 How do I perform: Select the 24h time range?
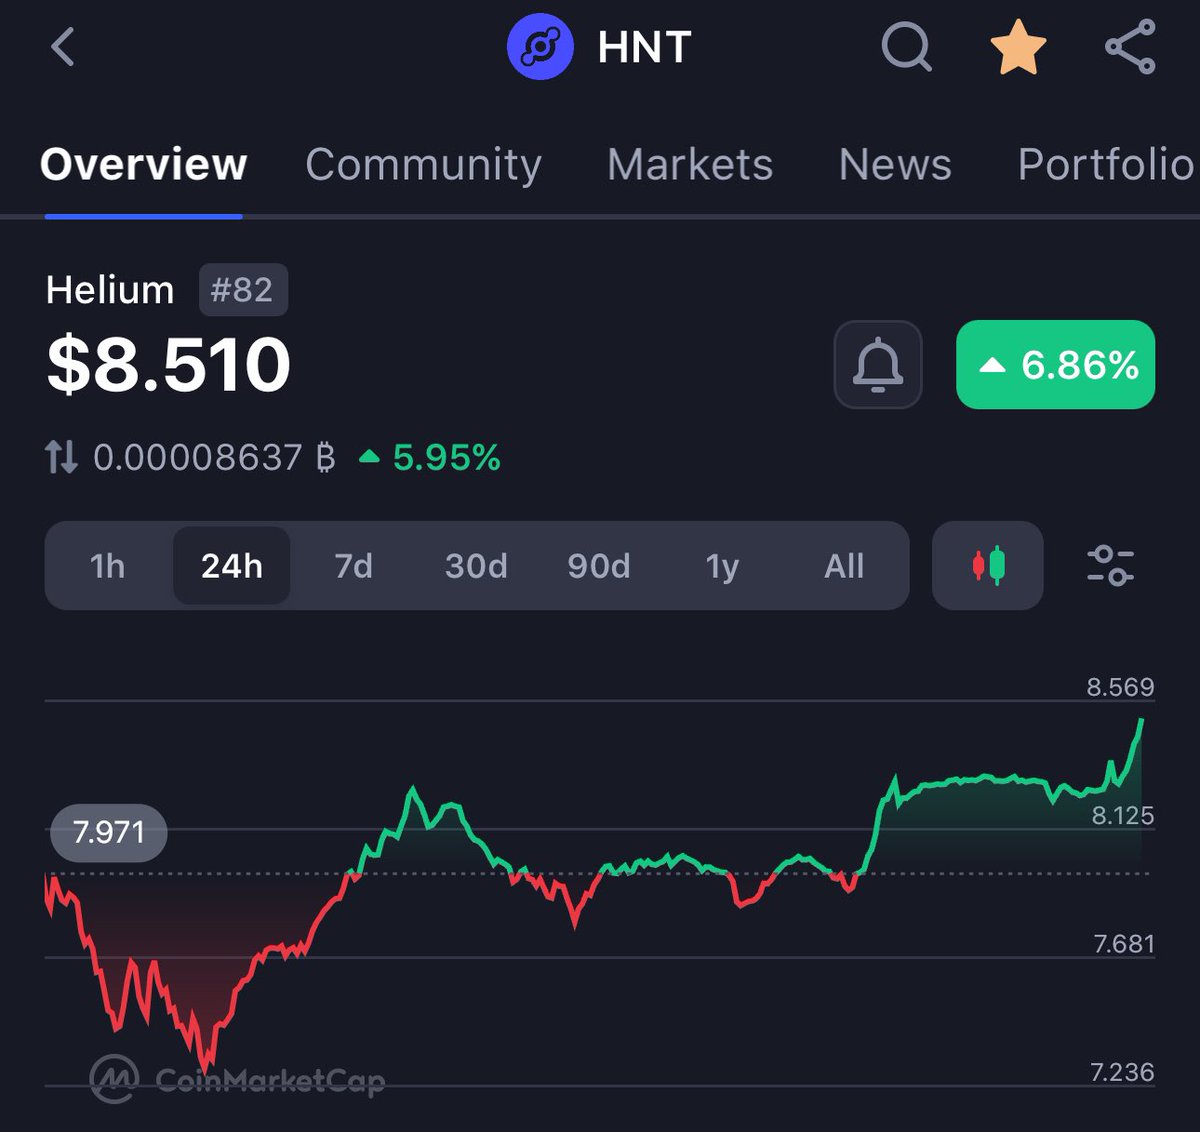pos(232,566)
